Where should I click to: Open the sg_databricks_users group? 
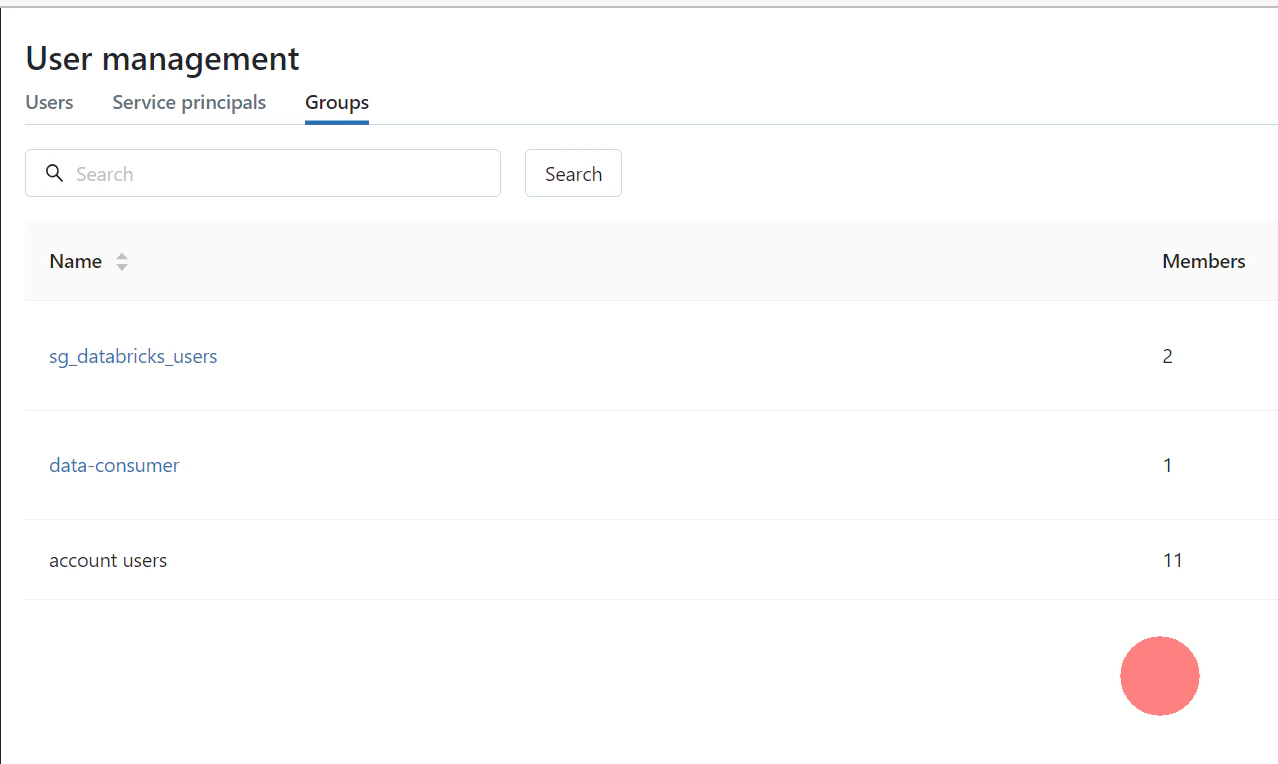tap(133, 356)
